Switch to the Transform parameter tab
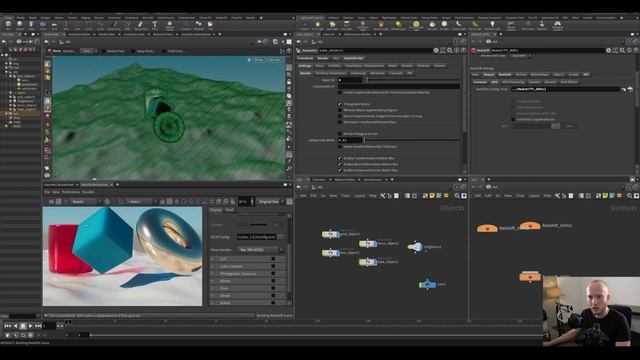This screenshot has width=640, height=360. (x=305, y=58)
